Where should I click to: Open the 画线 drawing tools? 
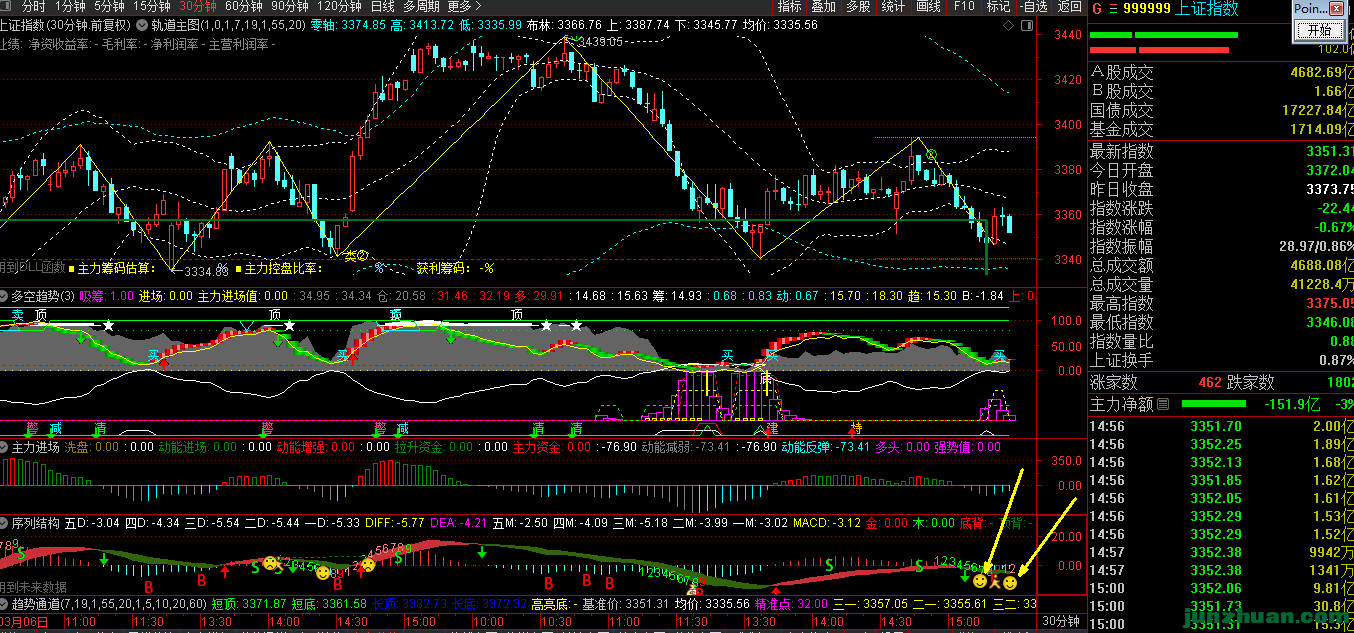click(x=929, y=7)
